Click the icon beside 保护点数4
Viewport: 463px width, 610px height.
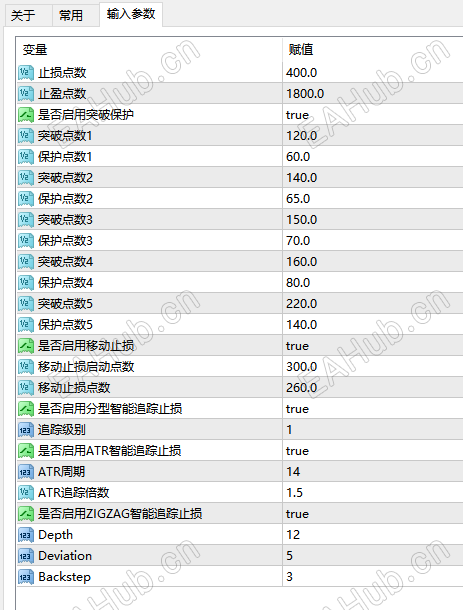coord(26,283)
